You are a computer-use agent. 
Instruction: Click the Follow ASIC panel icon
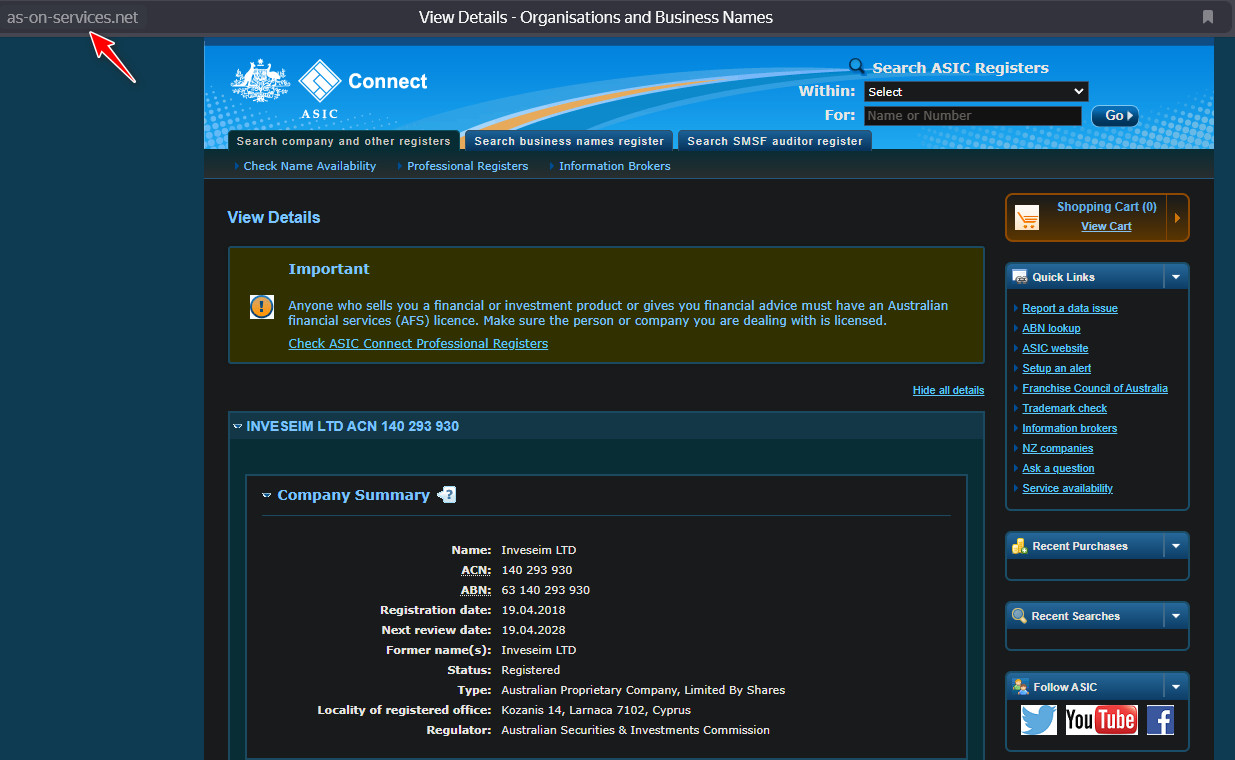pyautogui.click(x=1019, y=687)
